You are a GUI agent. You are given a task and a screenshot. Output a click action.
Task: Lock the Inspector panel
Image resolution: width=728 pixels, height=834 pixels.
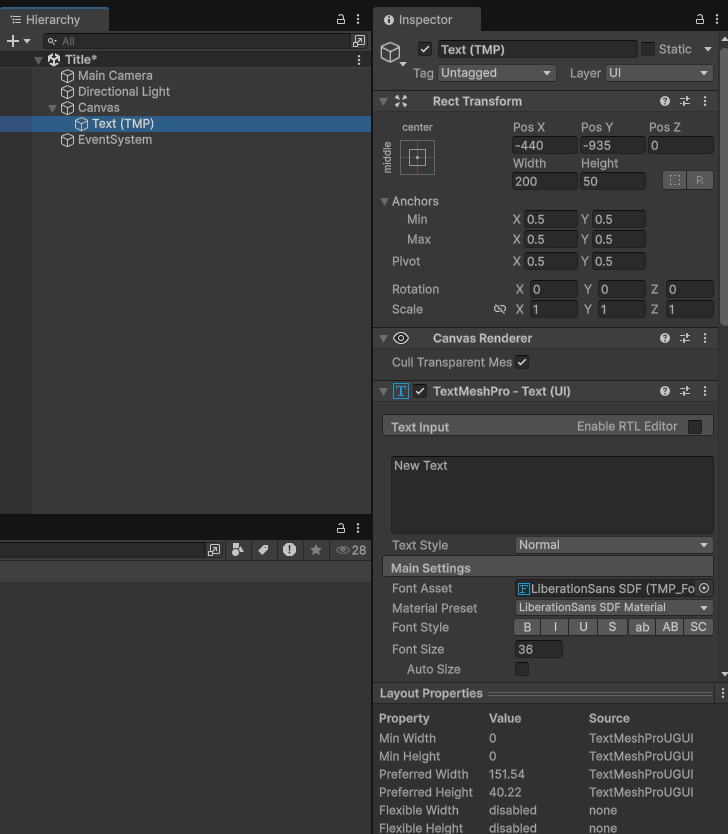700,20
